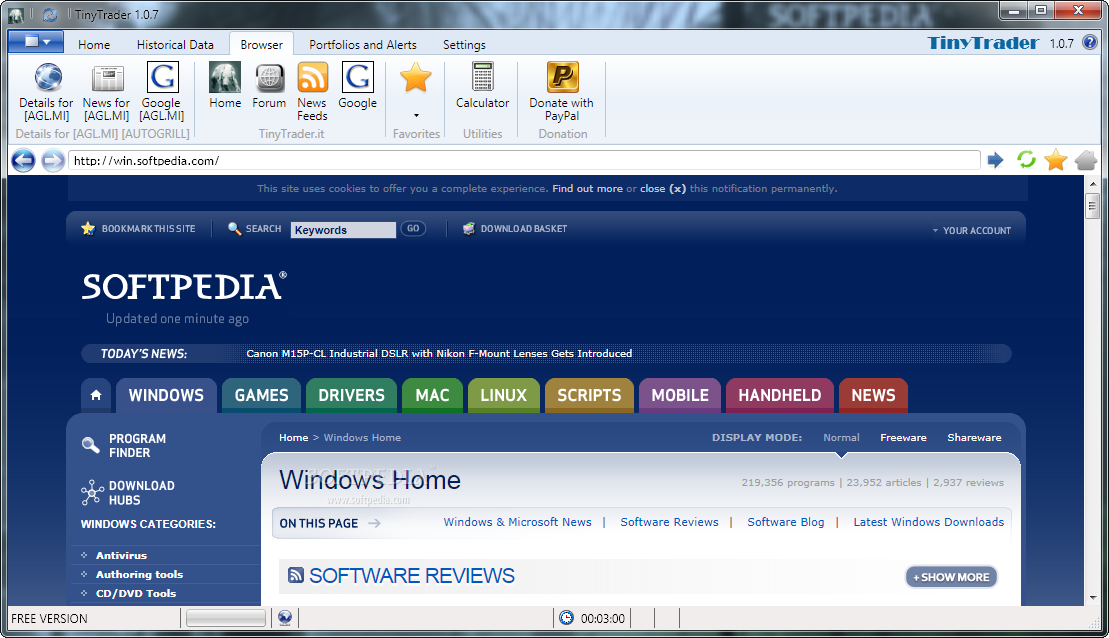Click globe icon in status bar
This screenshot has height=638, width=1109.
coord(284,618)
